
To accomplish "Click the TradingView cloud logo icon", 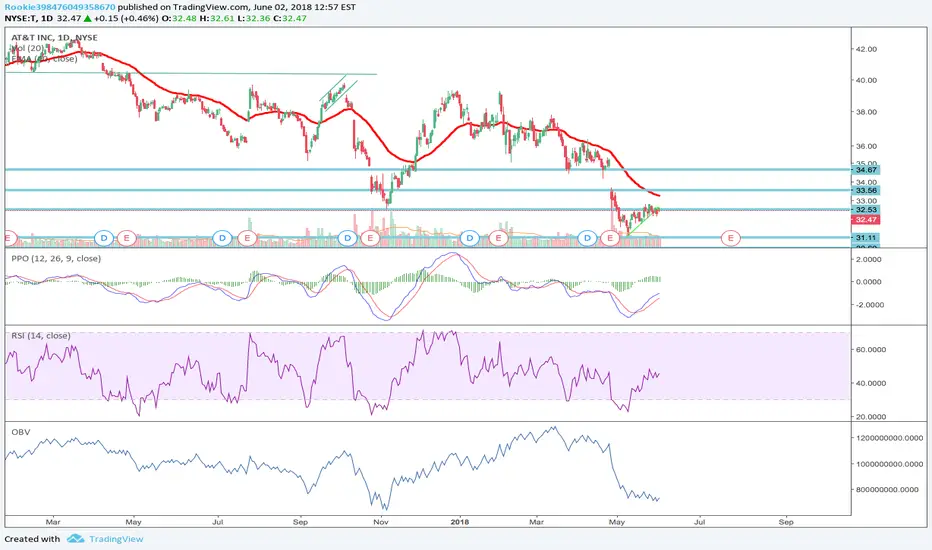I will click(75, 539).
